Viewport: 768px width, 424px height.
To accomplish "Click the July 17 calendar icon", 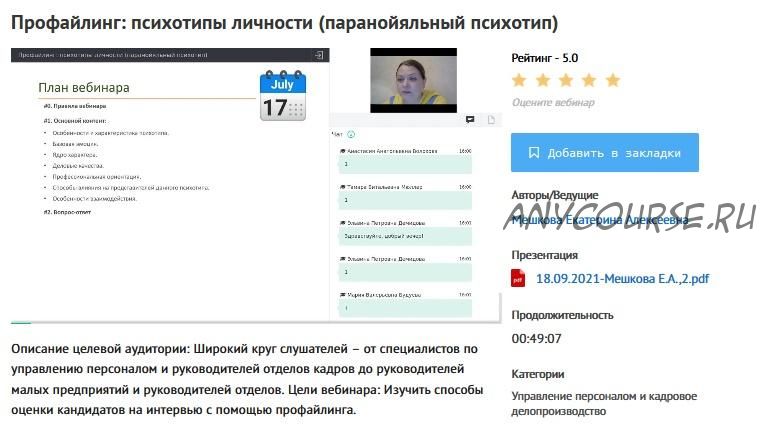I will (283, 96).
